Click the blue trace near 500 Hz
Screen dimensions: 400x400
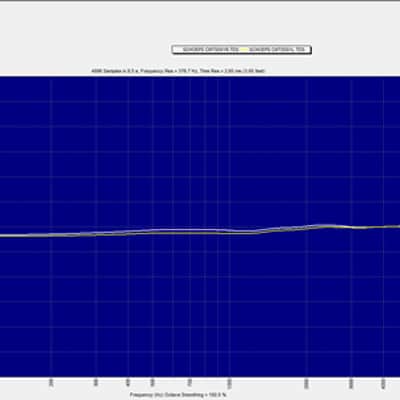click(x=152, y=230)
